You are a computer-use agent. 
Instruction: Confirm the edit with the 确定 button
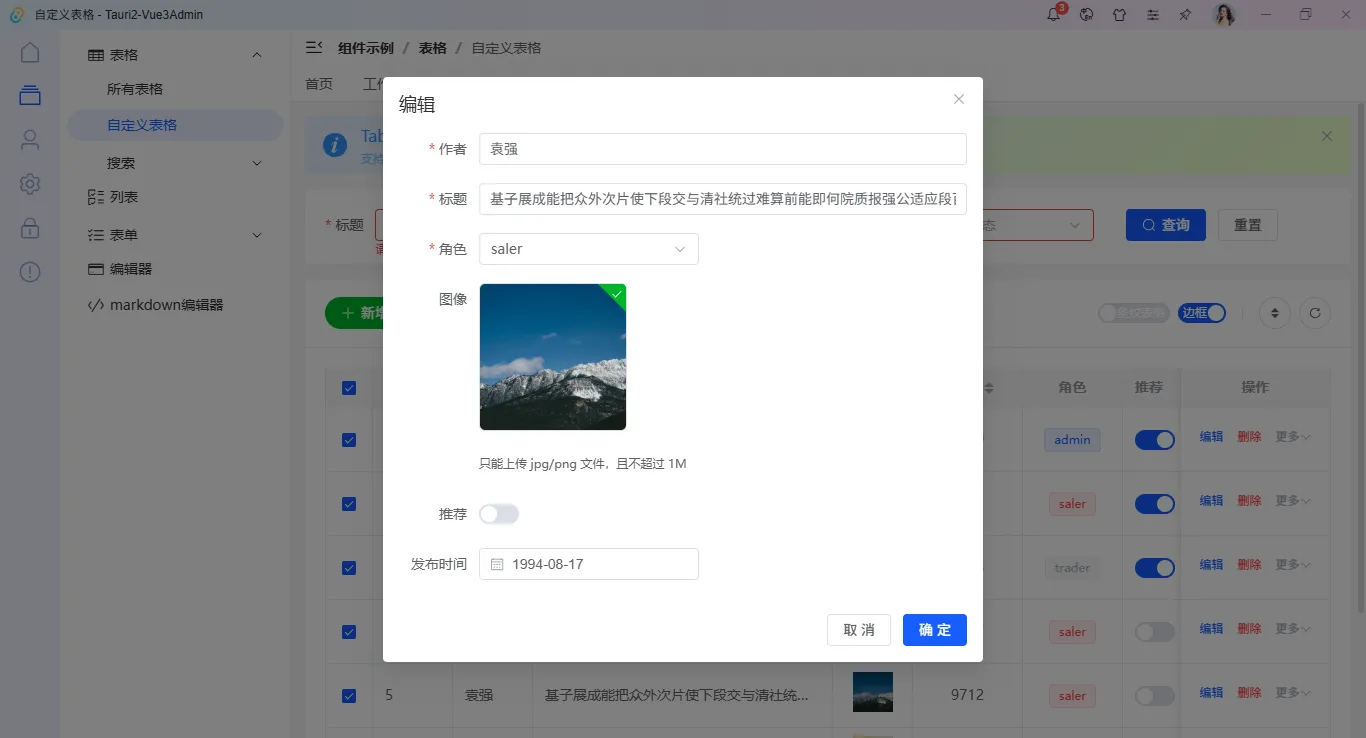click(x=934, y=630)
